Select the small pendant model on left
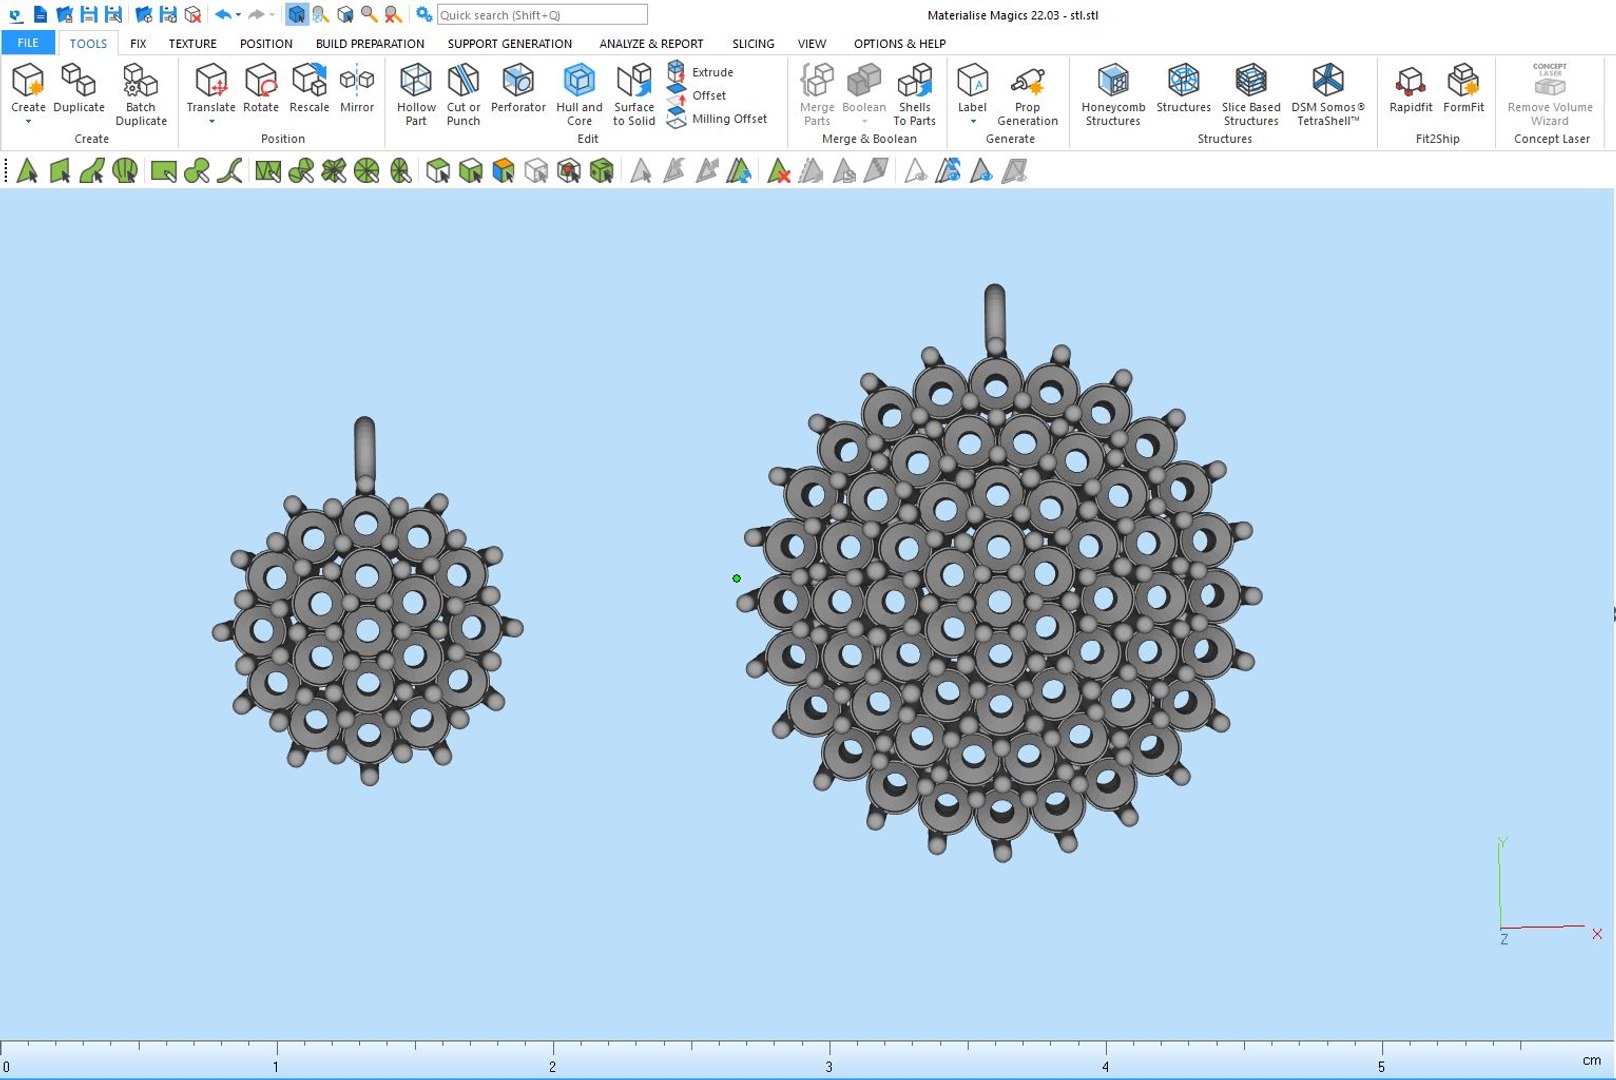The image size is (1616, 1080). [367, 603]
